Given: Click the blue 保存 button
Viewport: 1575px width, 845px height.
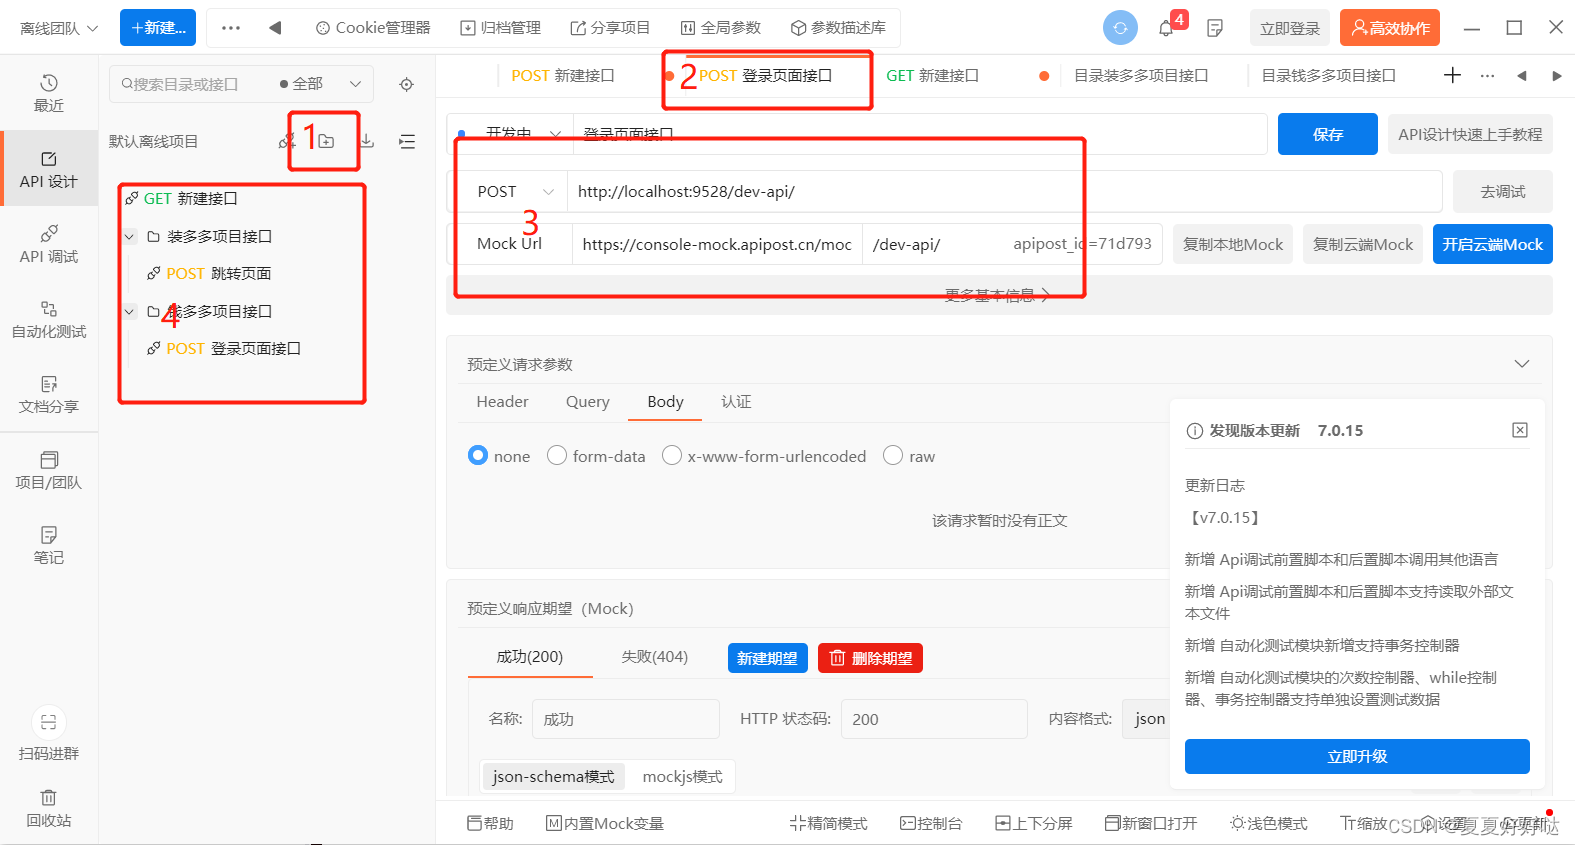Looking at the screenshot, I should [x=1327, y=134].
